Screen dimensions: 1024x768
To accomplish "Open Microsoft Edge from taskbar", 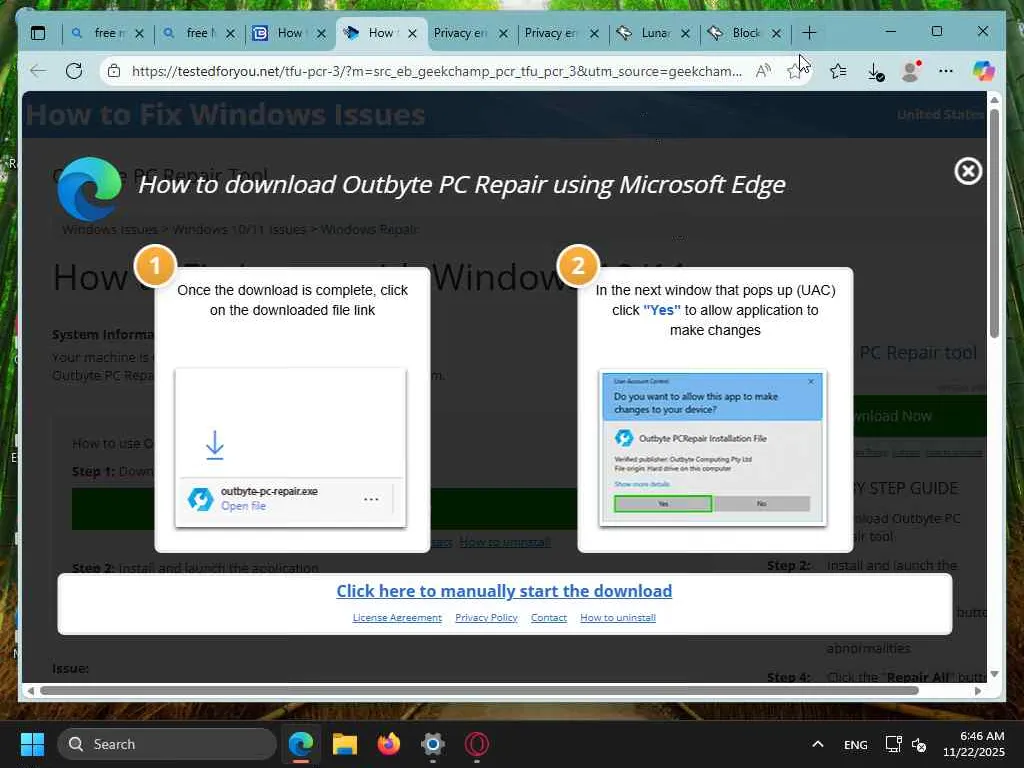I will [x=301, y=744].
